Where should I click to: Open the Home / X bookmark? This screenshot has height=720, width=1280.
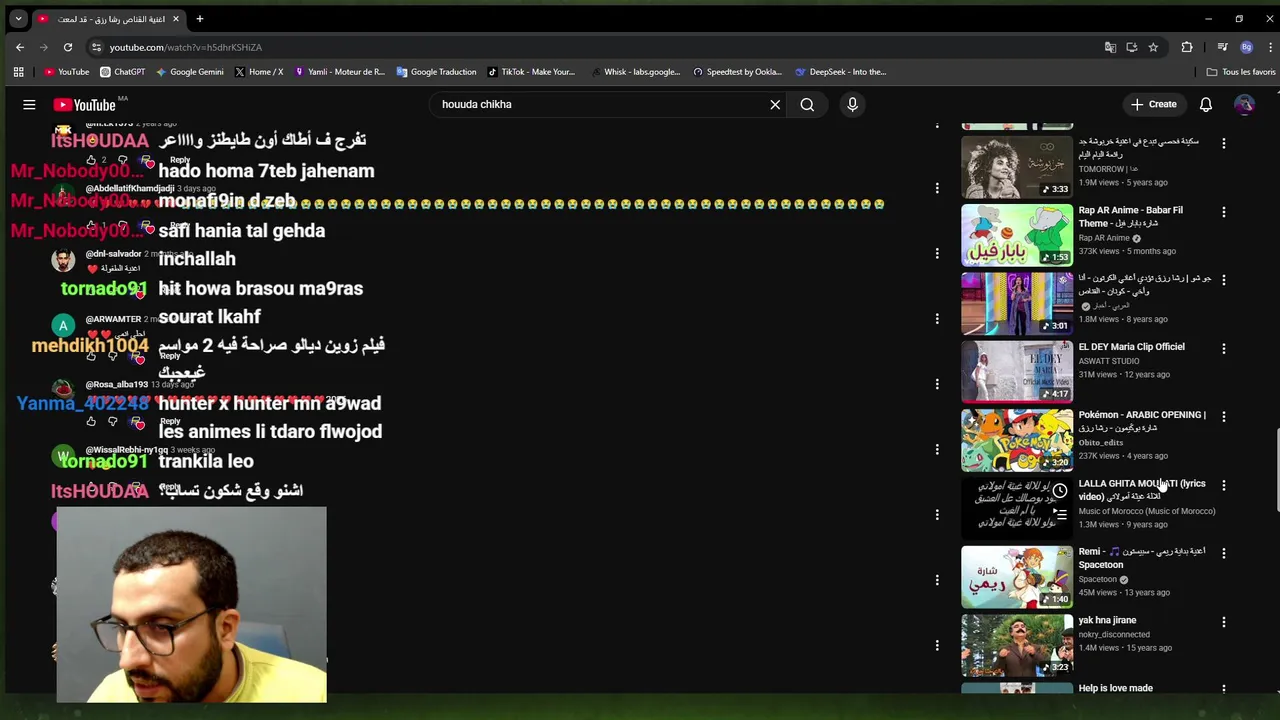258,72
